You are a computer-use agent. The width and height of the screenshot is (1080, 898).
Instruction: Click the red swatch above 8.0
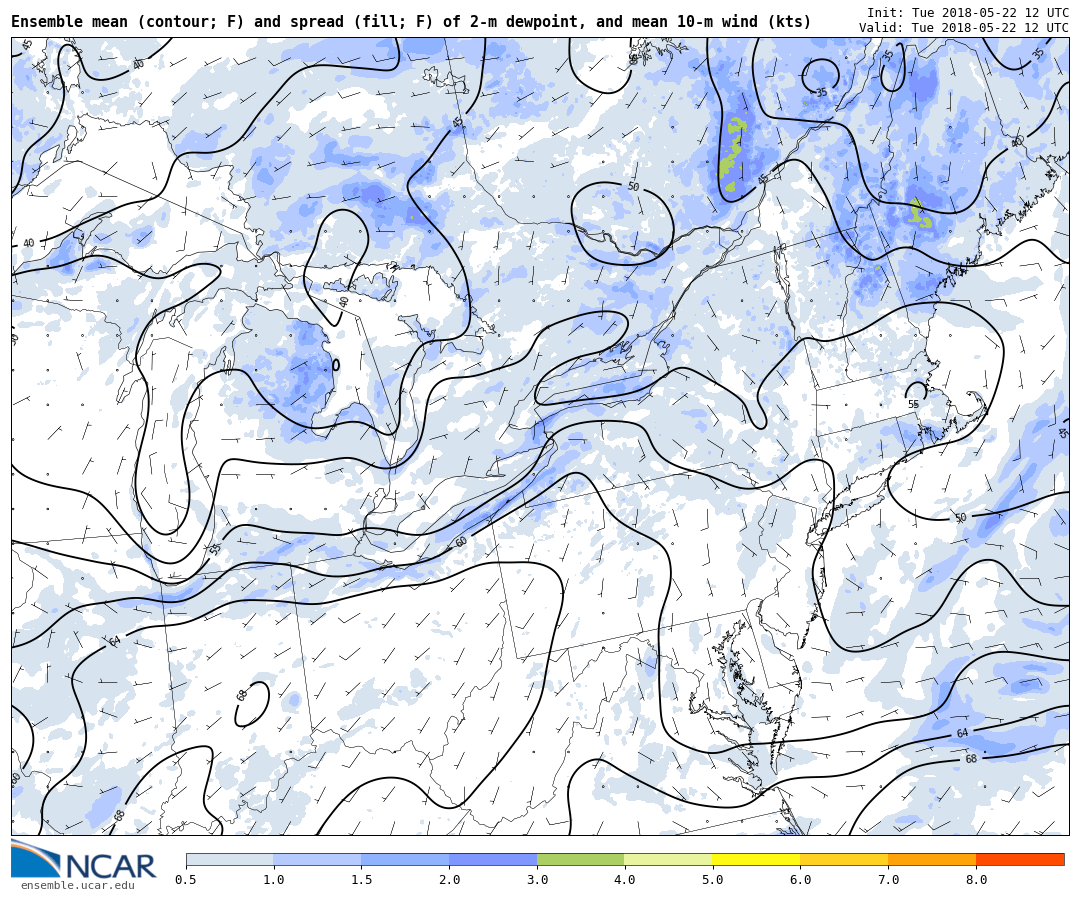click(x=1020, y=859)
